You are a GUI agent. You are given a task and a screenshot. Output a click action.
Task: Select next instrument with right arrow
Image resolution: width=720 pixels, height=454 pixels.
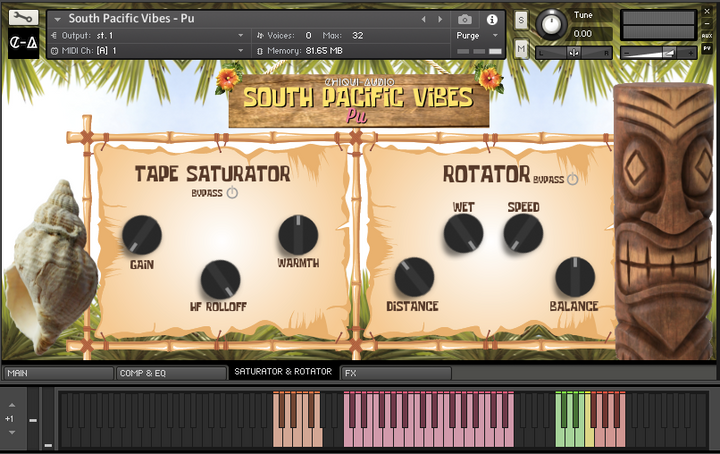(440, 19)
